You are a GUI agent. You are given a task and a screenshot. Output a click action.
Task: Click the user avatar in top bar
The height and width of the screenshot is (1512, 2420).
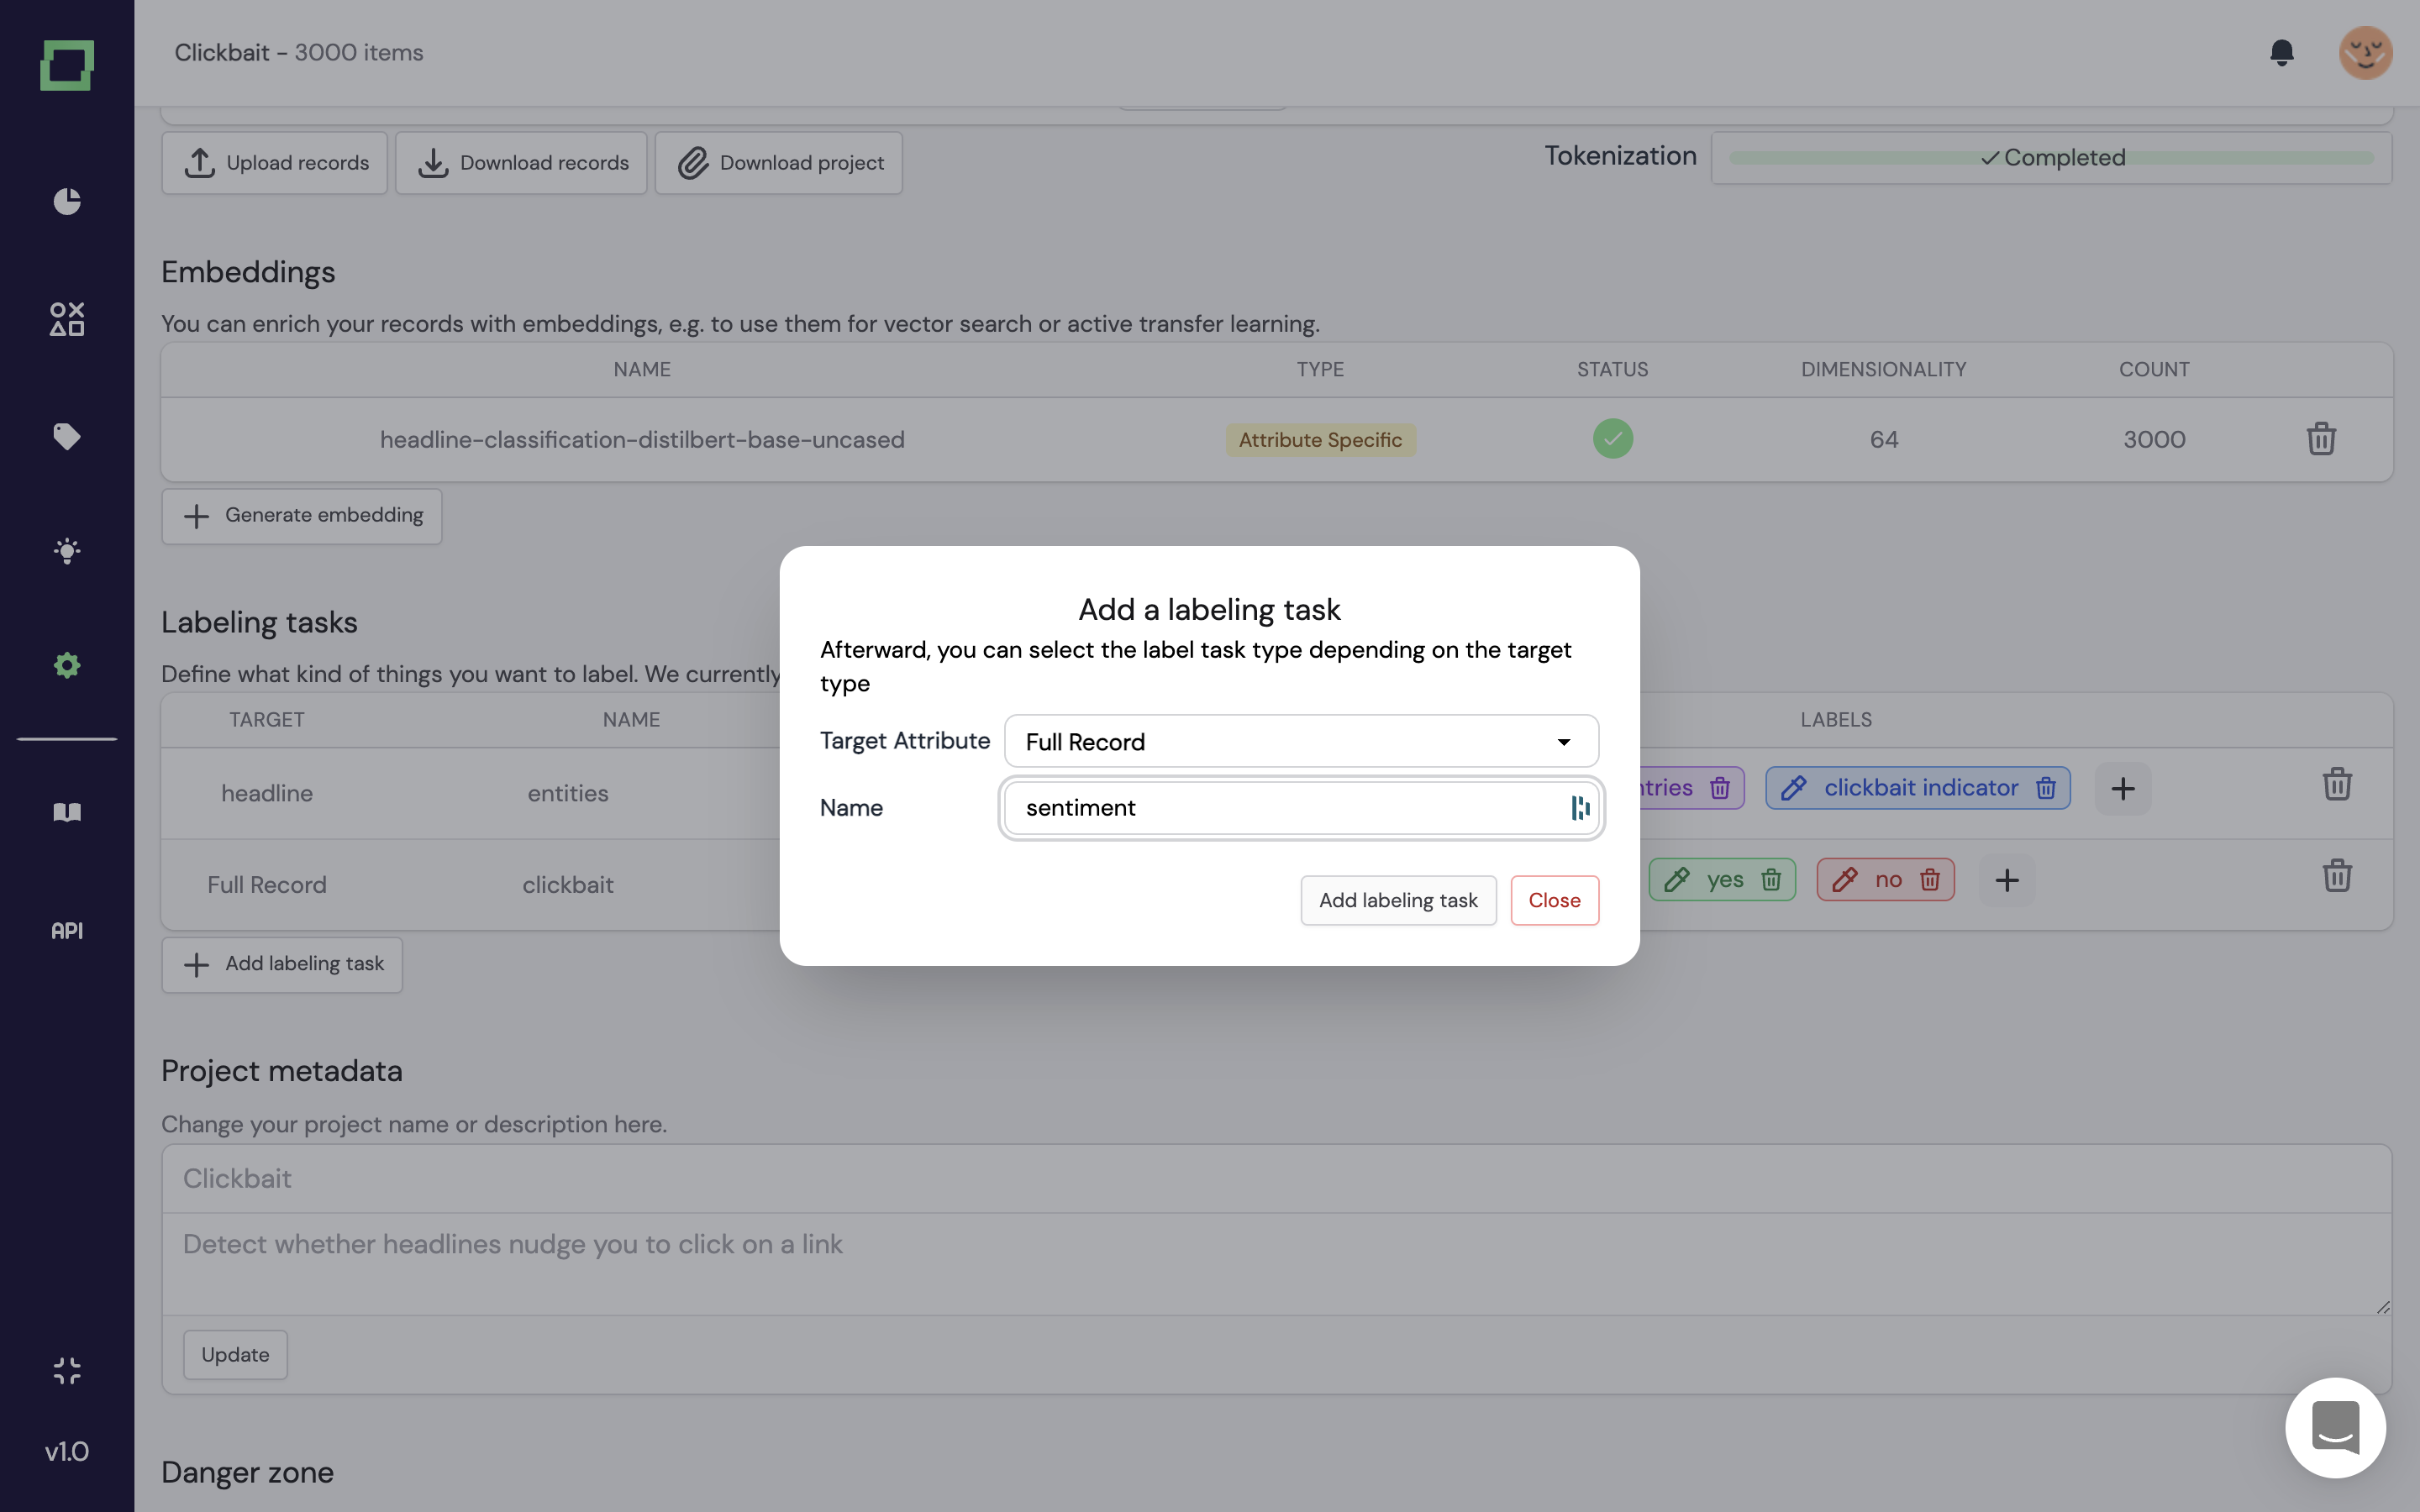[x=2364, y=52]
